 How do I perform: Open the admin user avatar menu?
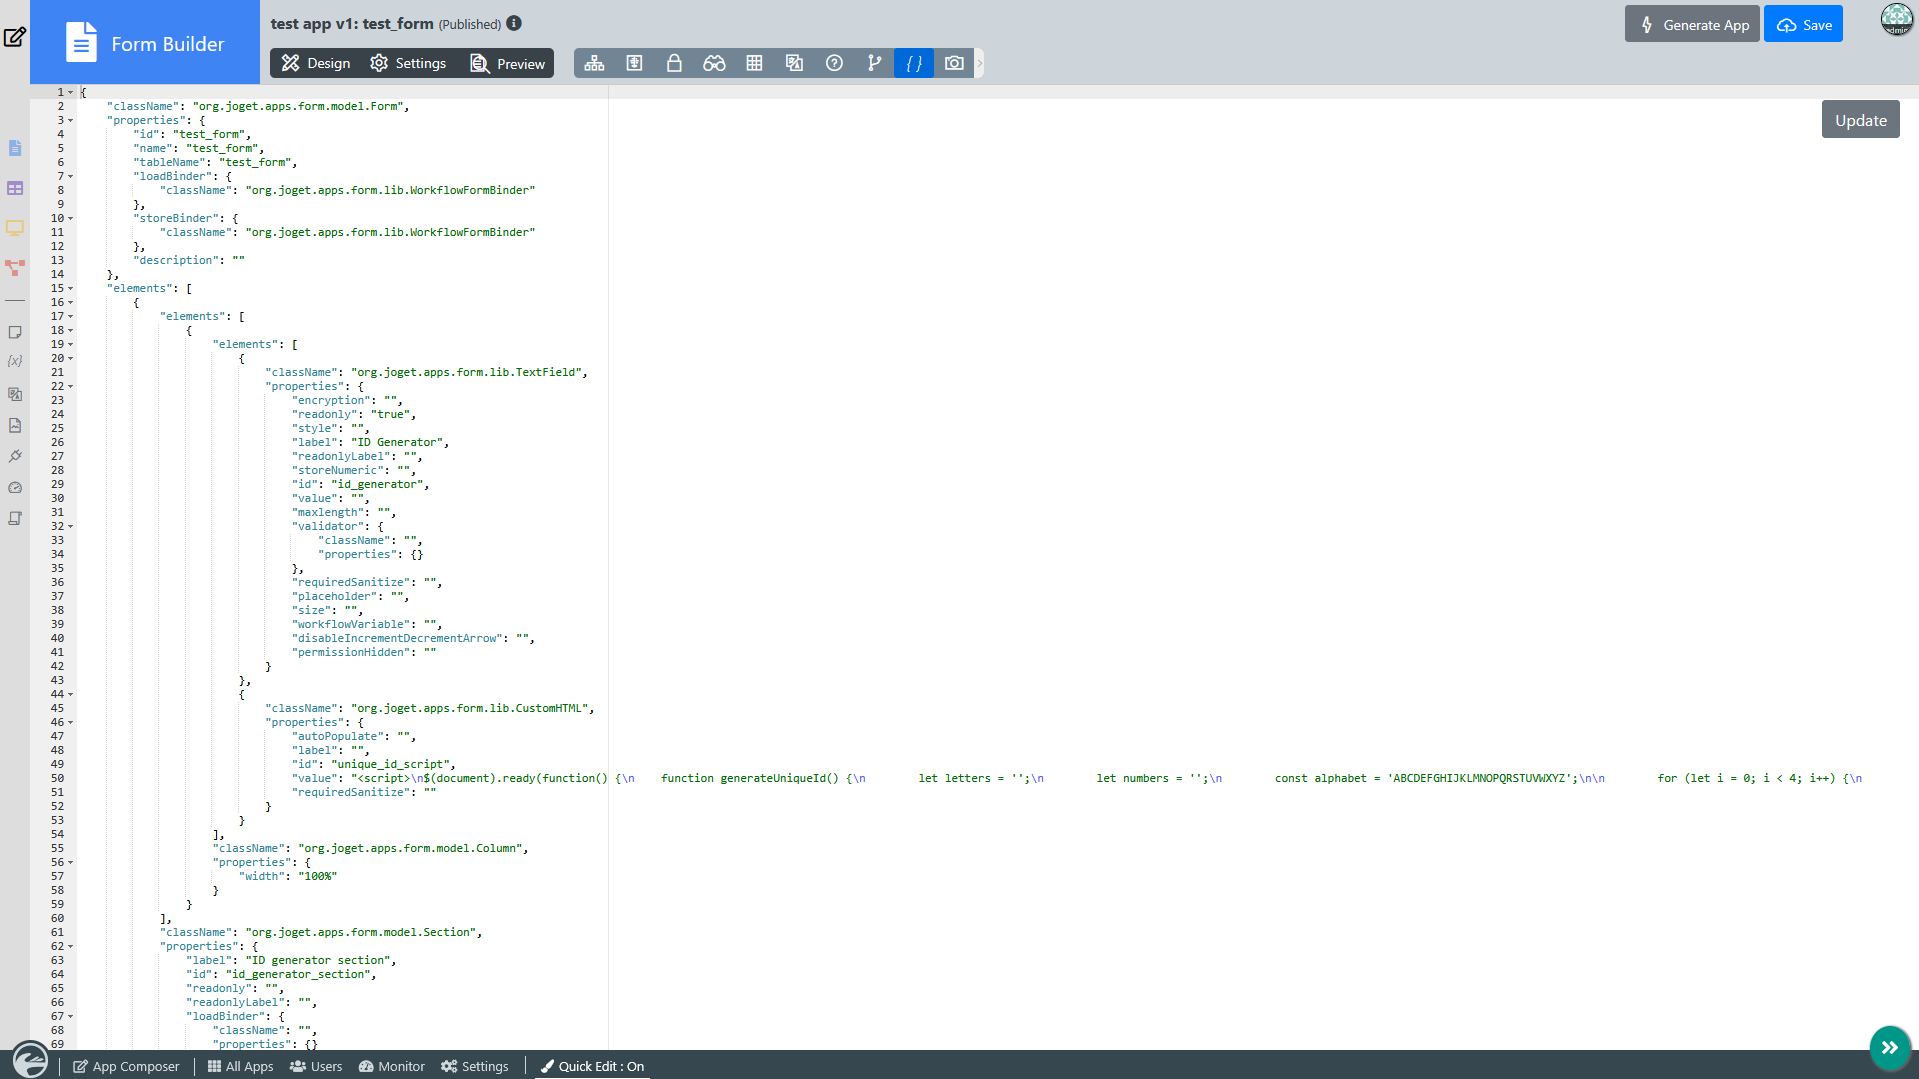point(1896,20)
